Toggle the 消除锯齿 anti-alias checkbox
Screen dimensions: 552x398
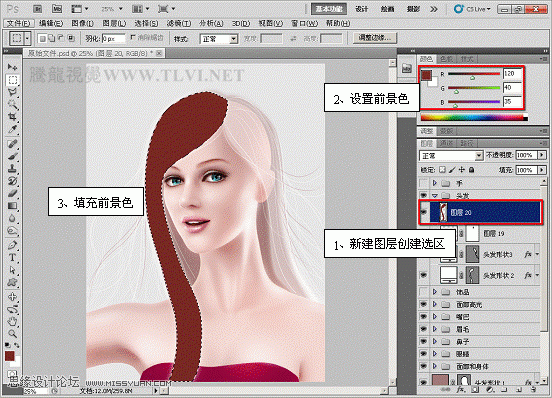coord(133,37)
